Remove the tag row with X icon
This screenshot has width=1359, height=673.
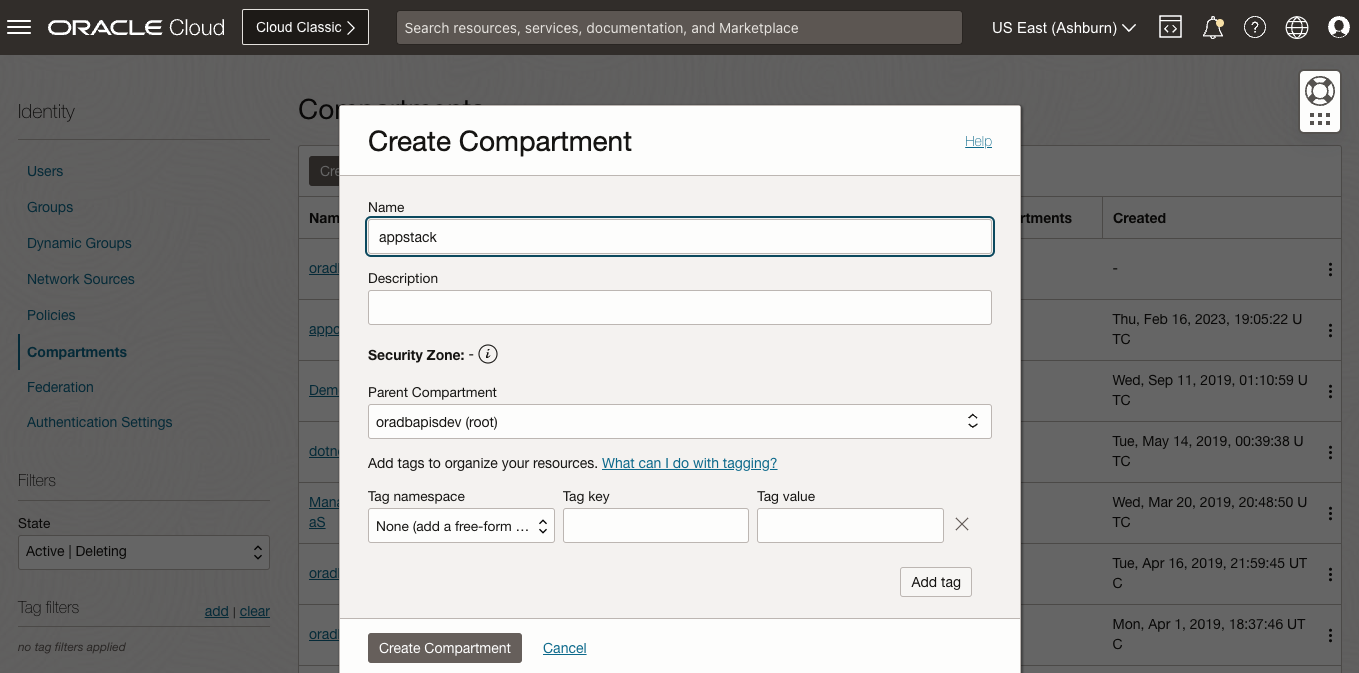click(962, 524)
